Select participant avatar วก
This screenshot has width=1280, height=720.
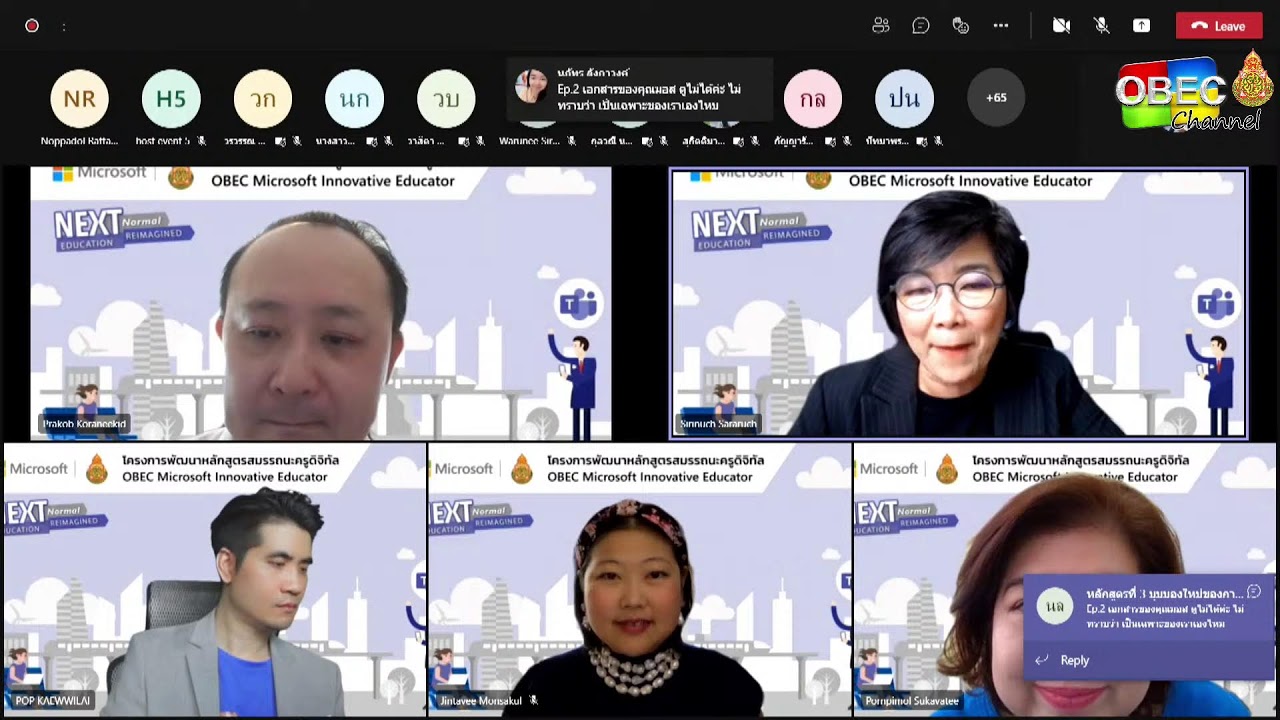coord(263,98)
